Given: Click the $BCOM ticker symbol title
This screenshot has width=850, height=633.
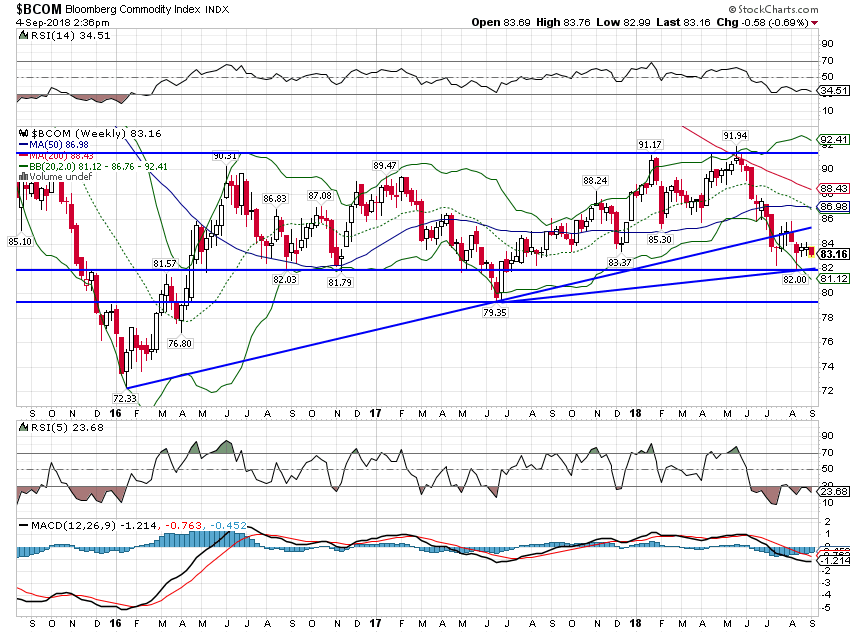Looking at the screenshot, I should coord(39,9).
